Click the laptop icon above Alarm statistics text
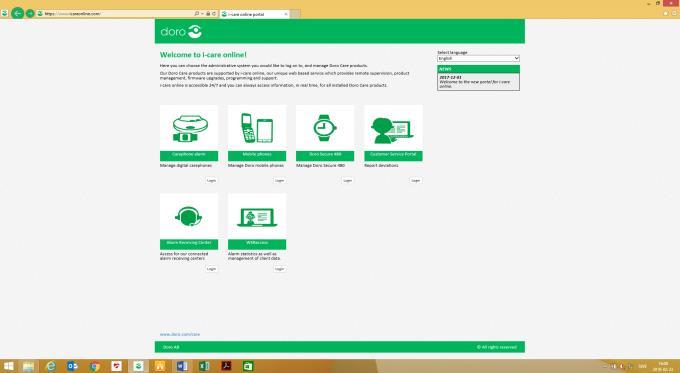This screenshot has height=373, width=680. click(257, 216)
